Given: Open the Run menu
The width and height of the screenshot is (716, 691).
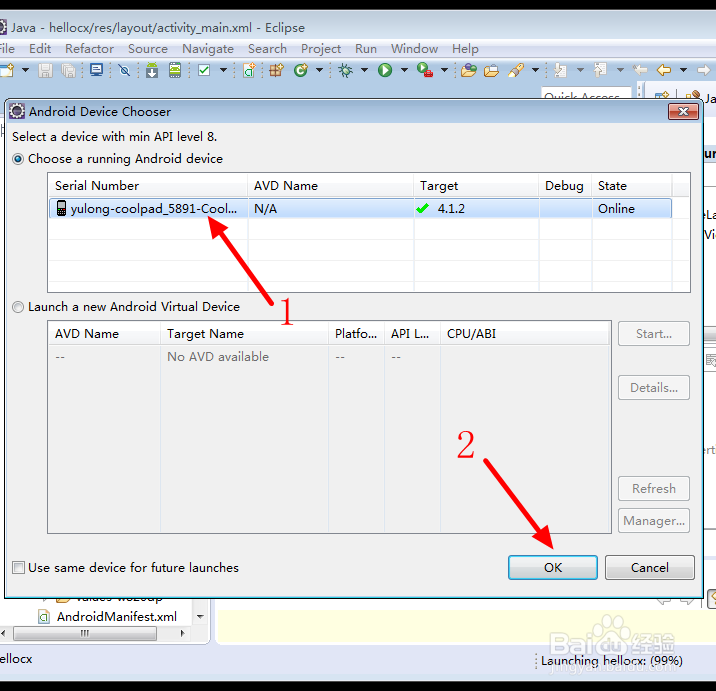Looking at the screenshot, I should click(366, 48).
